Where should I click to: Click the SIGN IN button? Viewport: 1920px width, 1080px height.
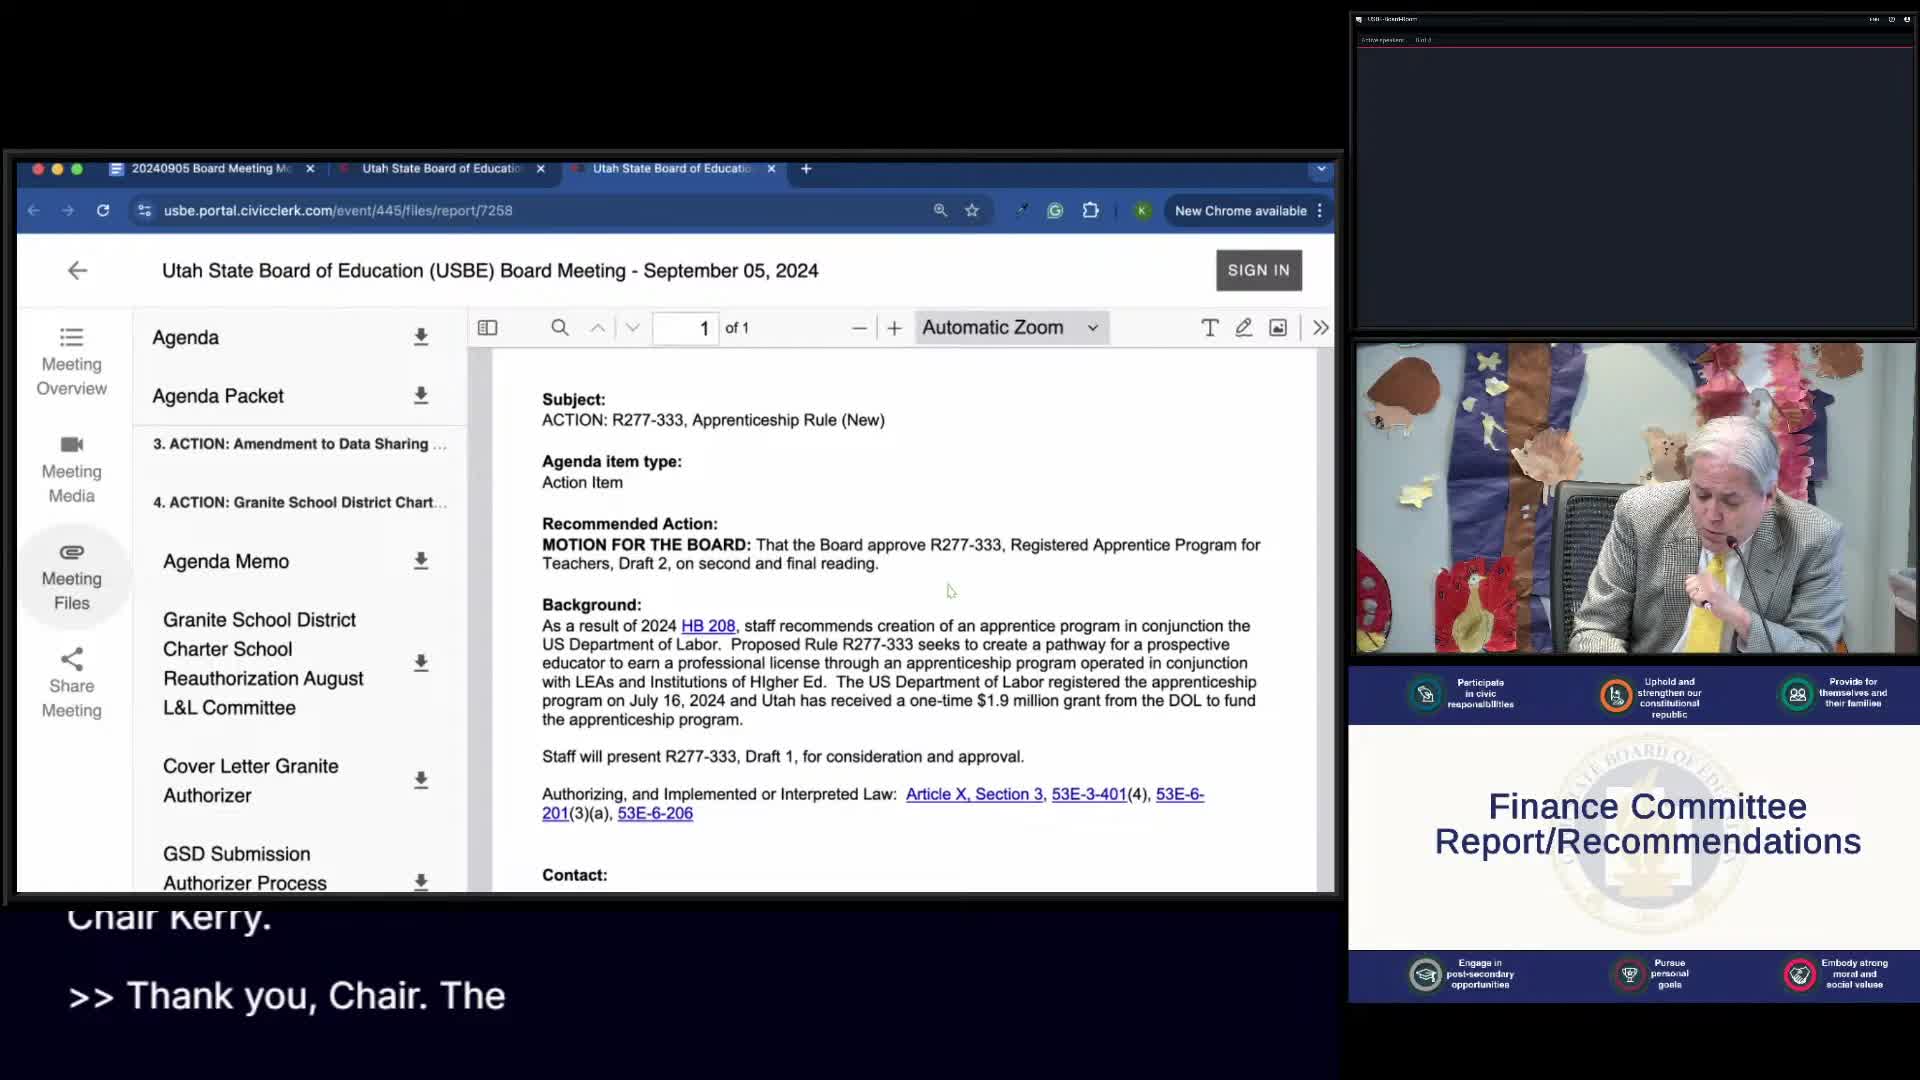[x=1258, y=270]
